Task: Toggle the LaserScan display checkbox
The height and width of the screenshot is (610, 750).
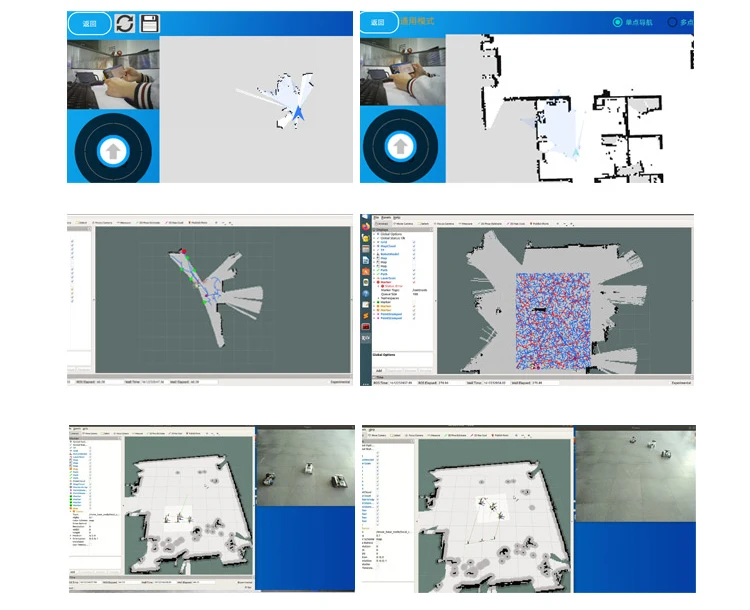Action: [414, 278]
